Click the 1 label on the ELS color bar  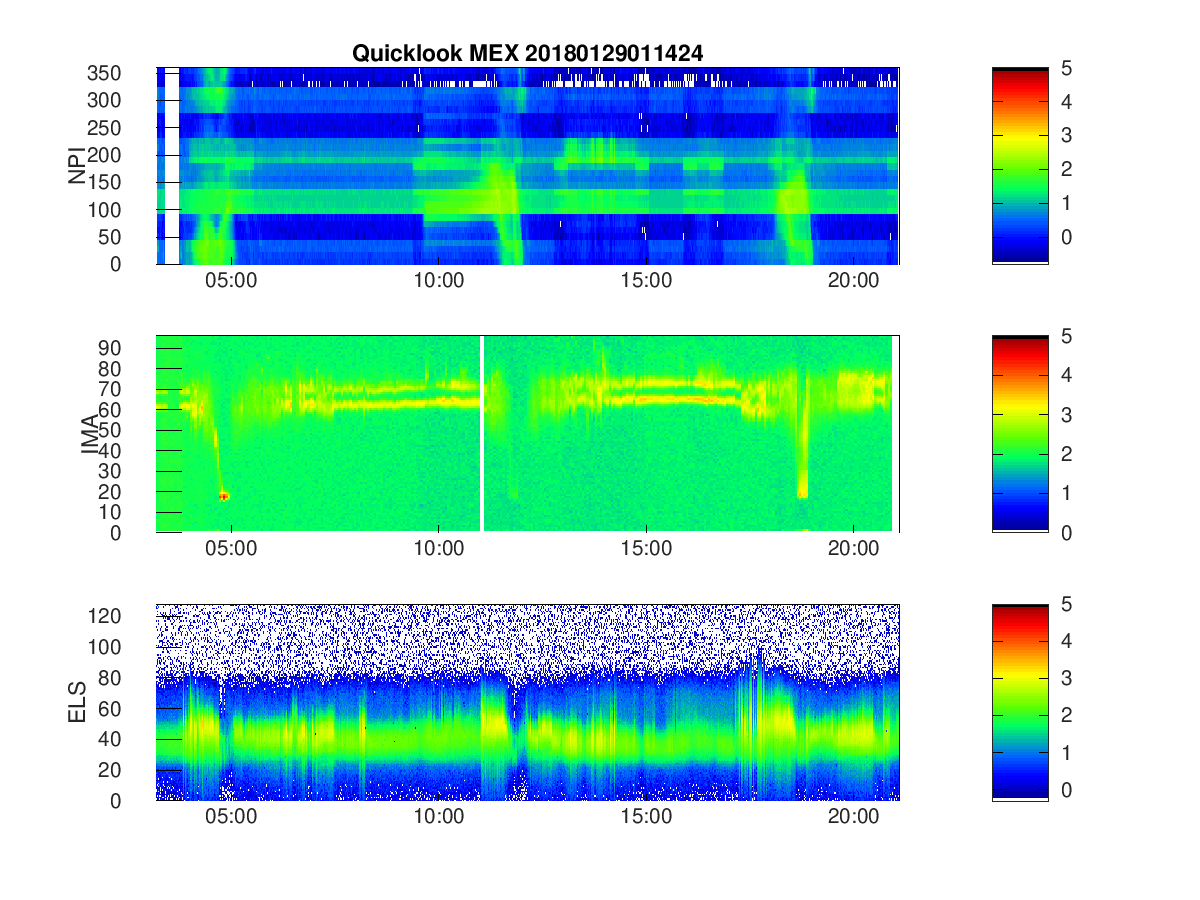[1066, 752]
